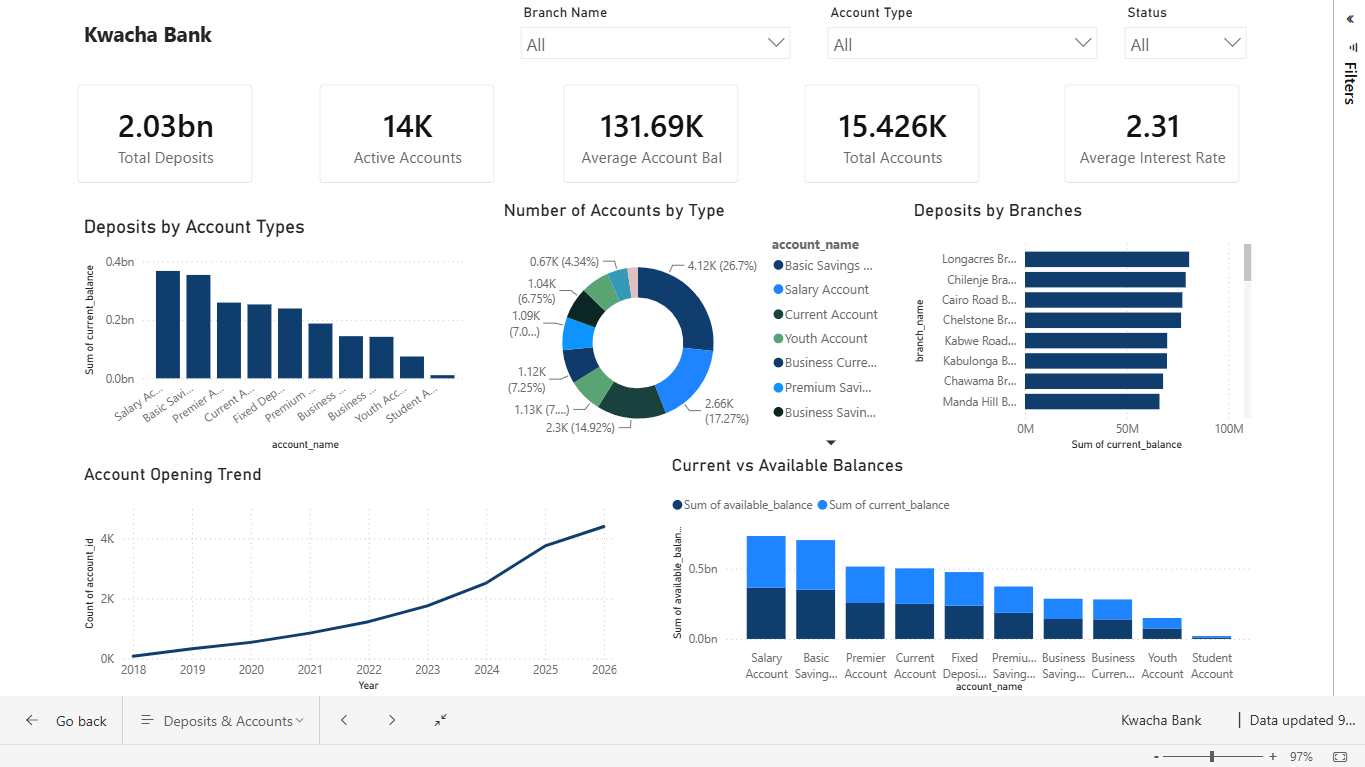
Task: Click Sum of available_balance legend item
Action: (x=742, y=505)
